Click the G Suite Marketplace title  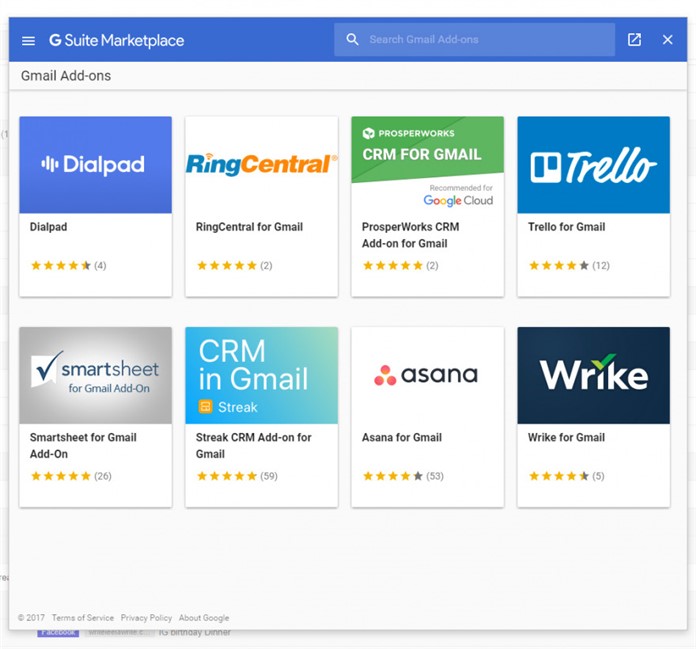(x=117, y=41)
